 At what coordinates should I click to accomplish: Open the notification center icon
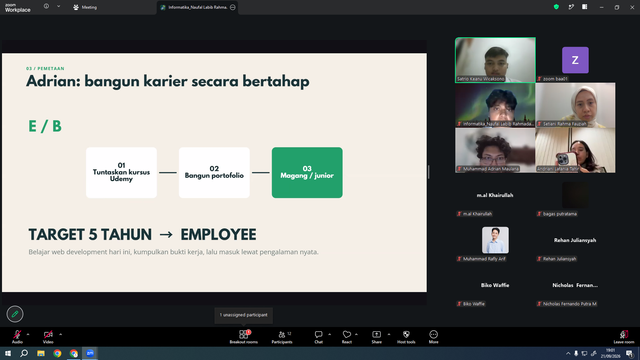point(629,353)
